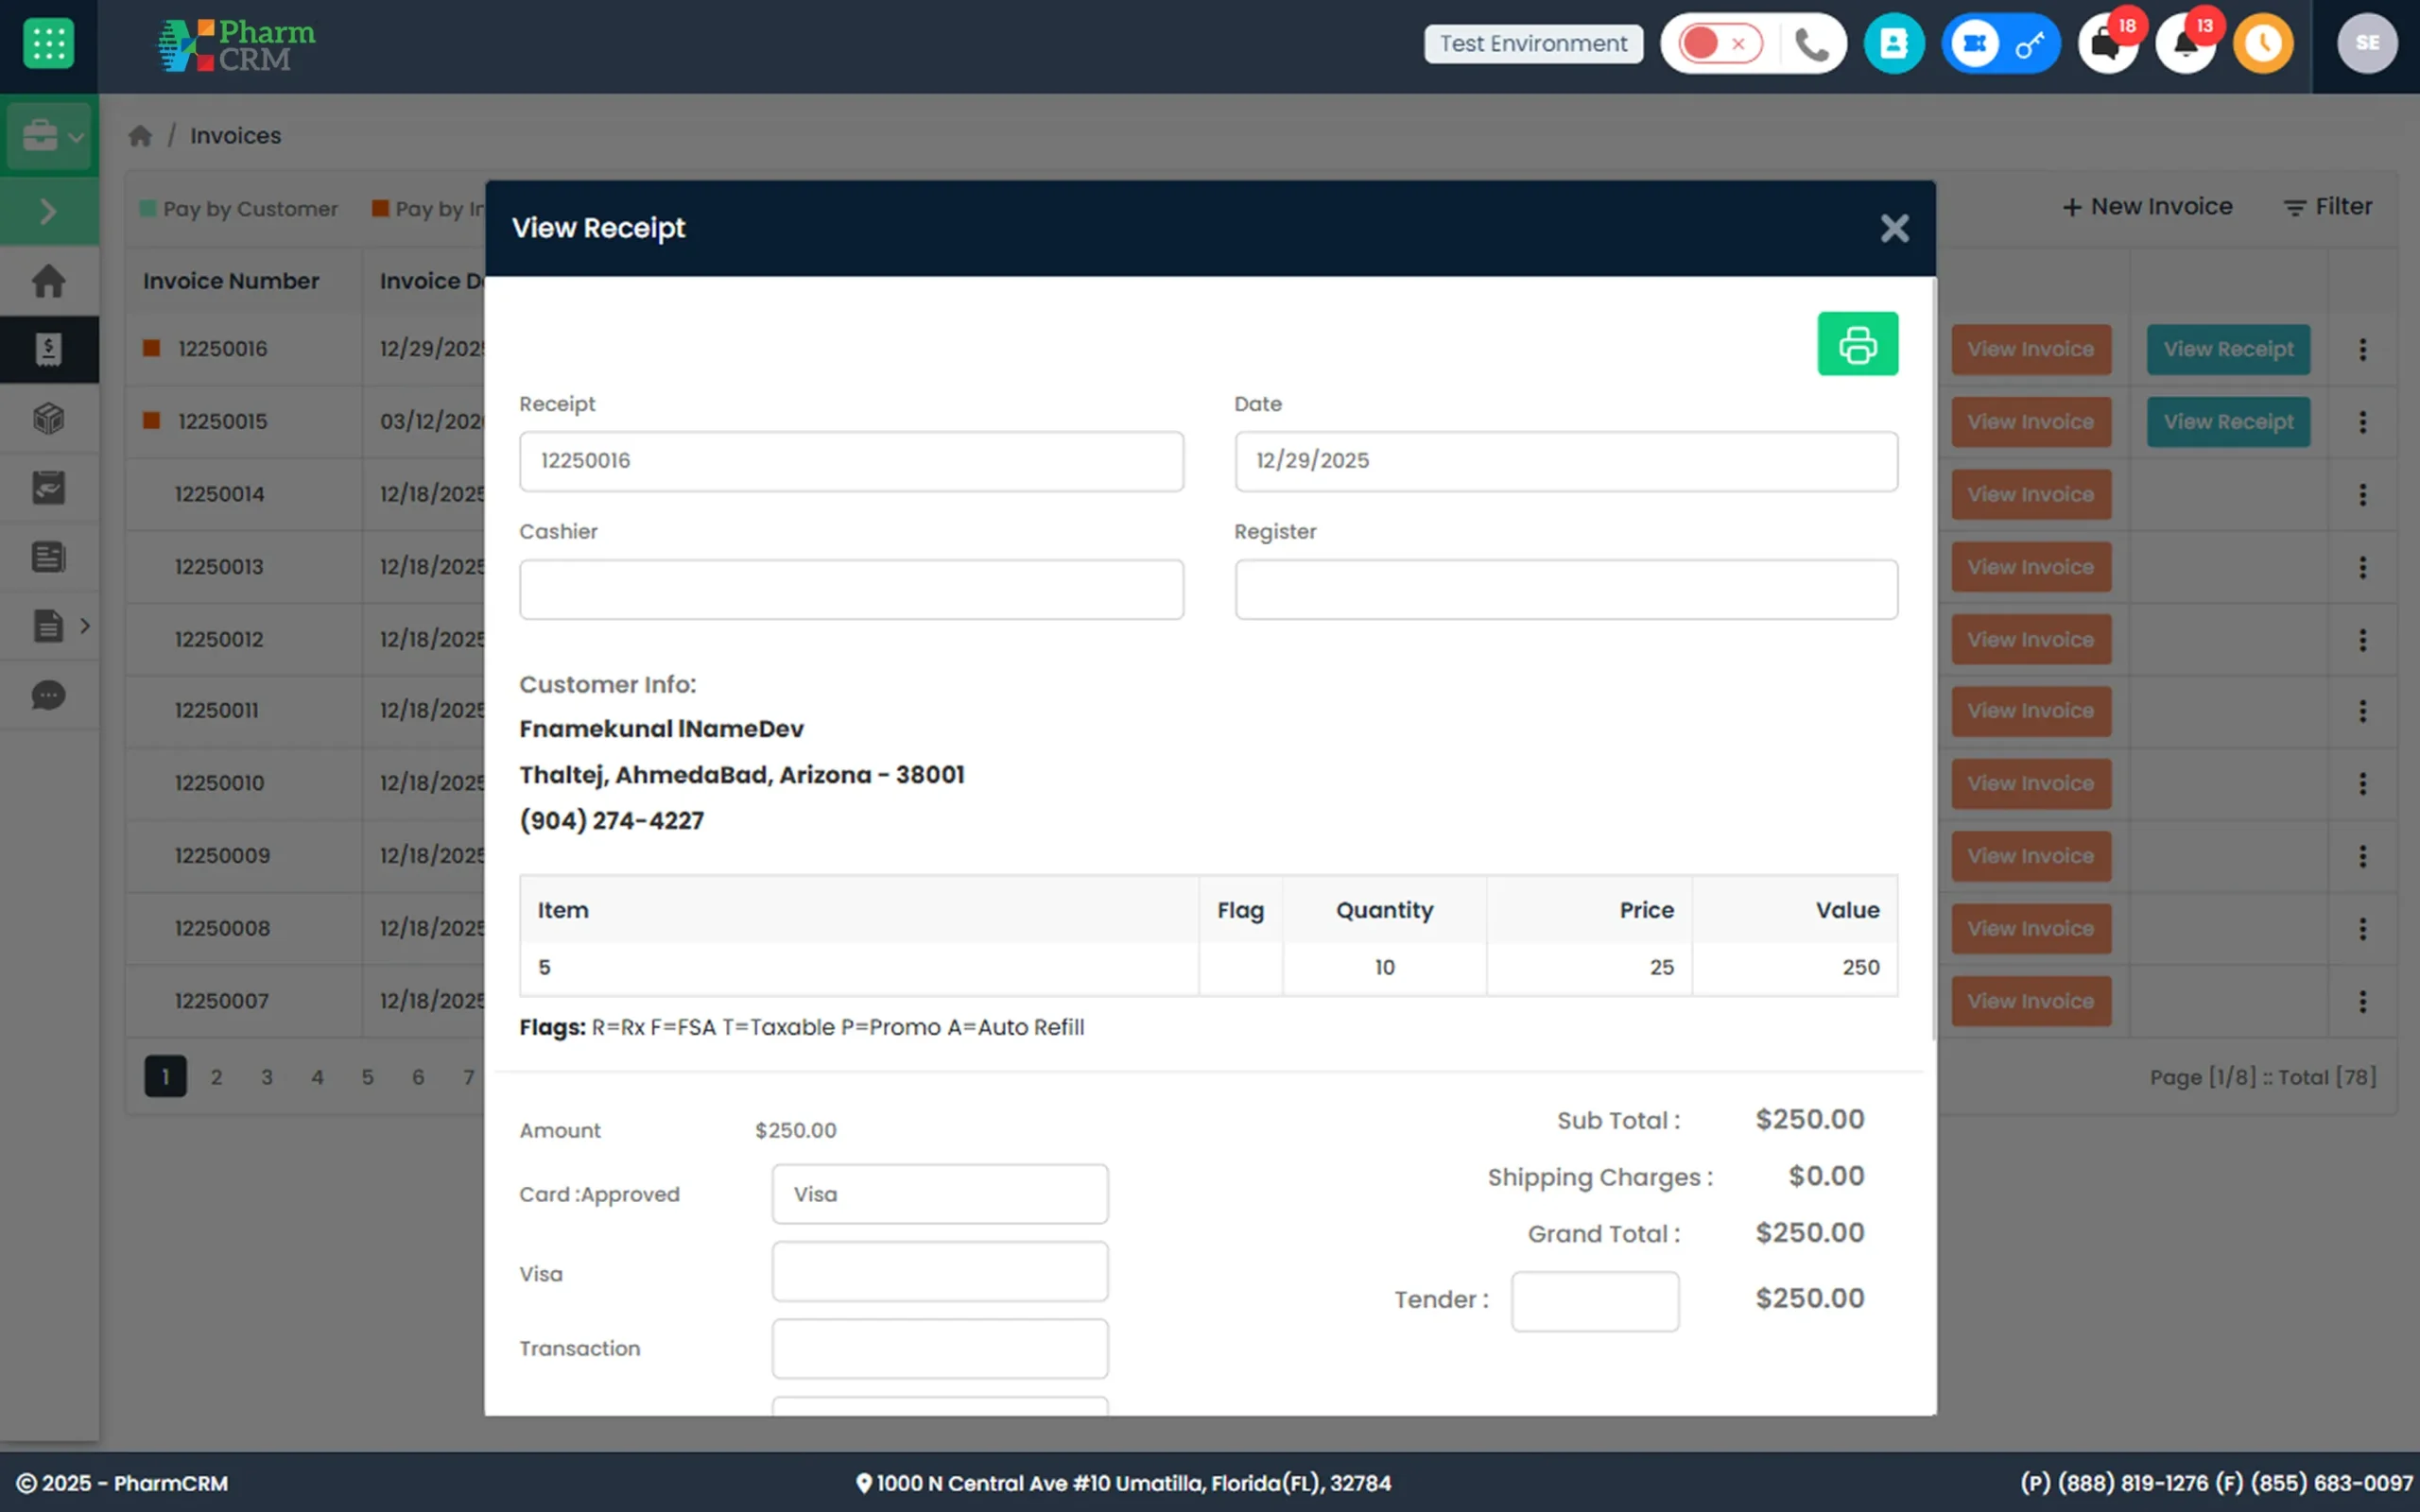This screenshot has height=1512, width=2420.
Task: Click the Zoom meeting icon
Action: click(x=1974, y=44)
